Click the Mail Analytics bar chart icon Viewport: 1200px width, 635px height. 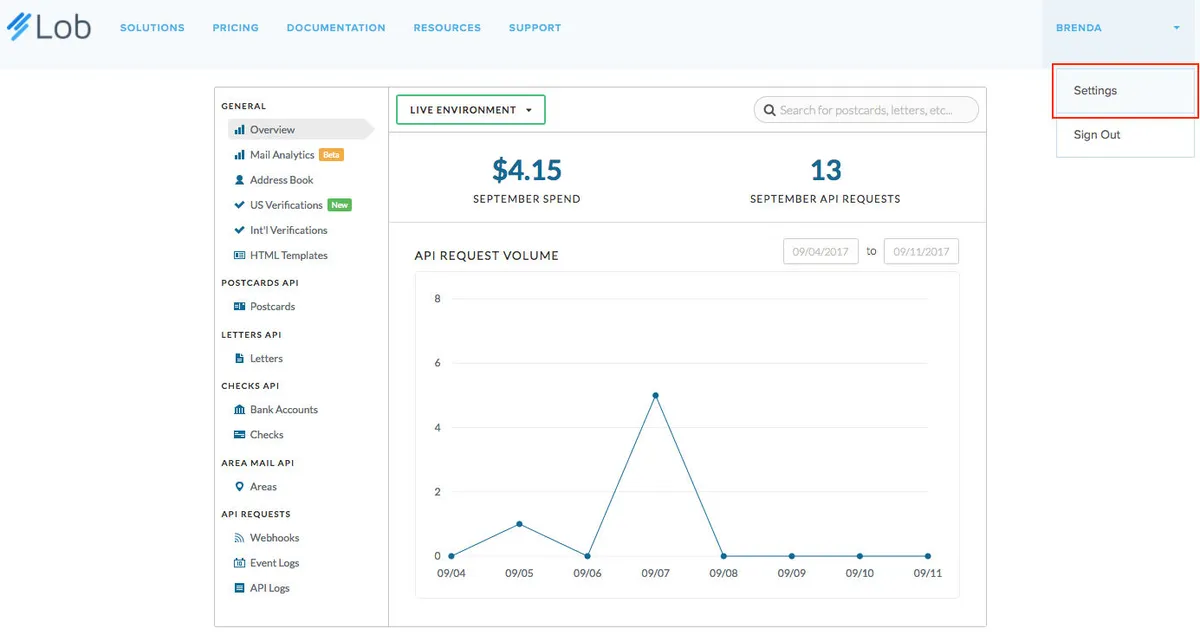pyautogui.click(x=239, y=155)
